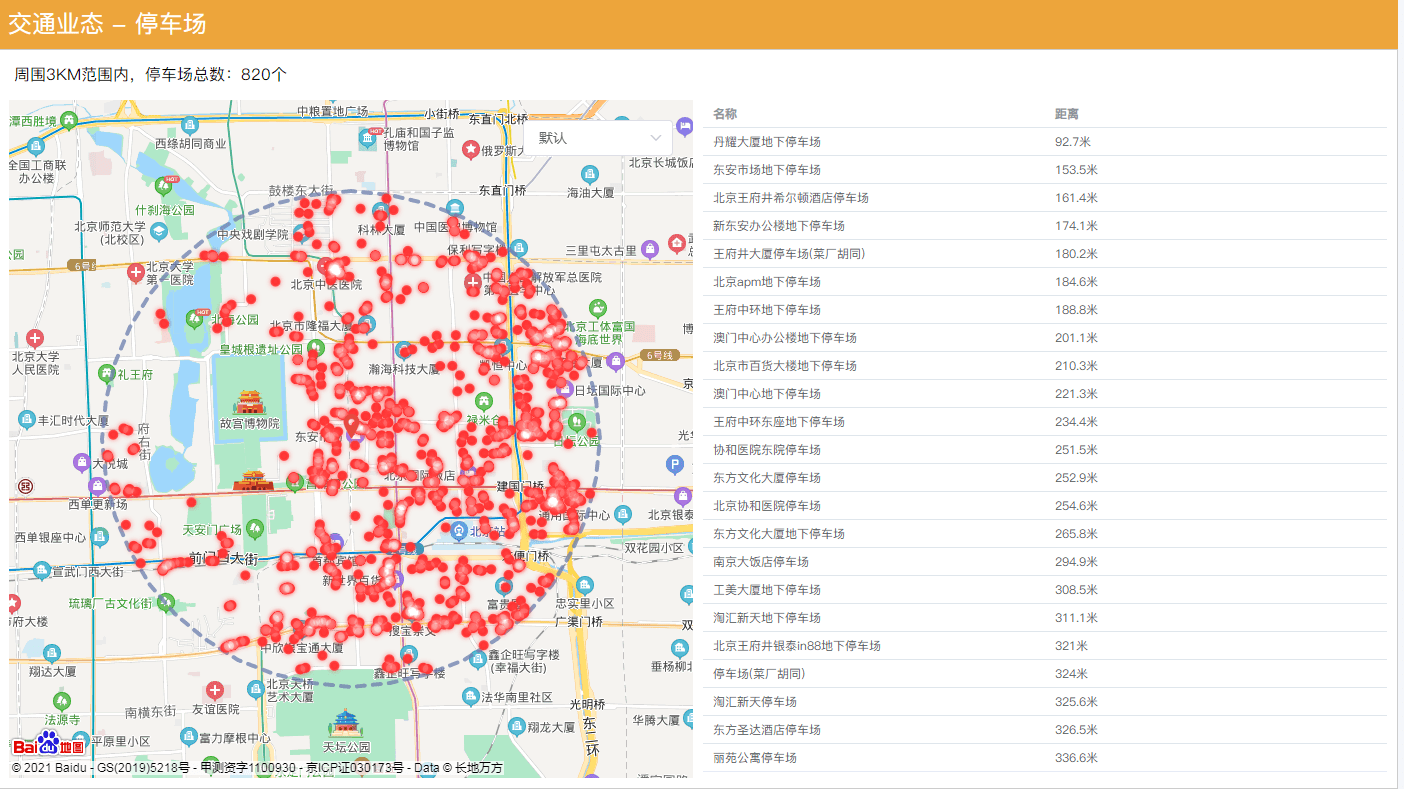Select 丹耀大厦地下停车场 row
The height and width of the screenshot is (789, 1404).
[x=1044, y=142]
